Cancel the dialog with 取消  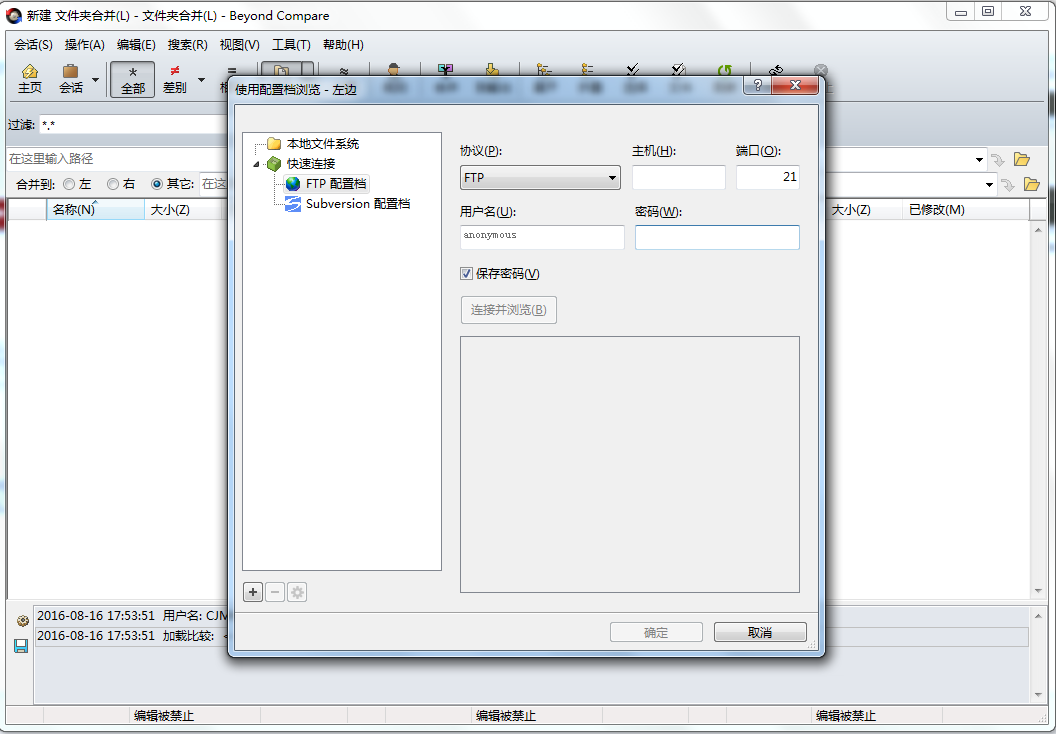coord(760,632)
